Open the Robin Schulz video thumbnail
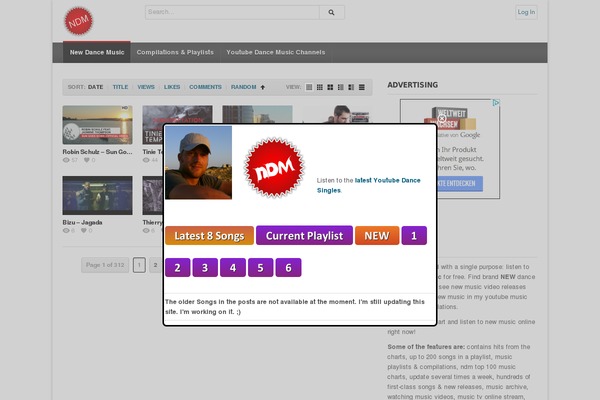The height and width of the screenshot is (400, 600). pyautogui.click(x=98, y=125)
